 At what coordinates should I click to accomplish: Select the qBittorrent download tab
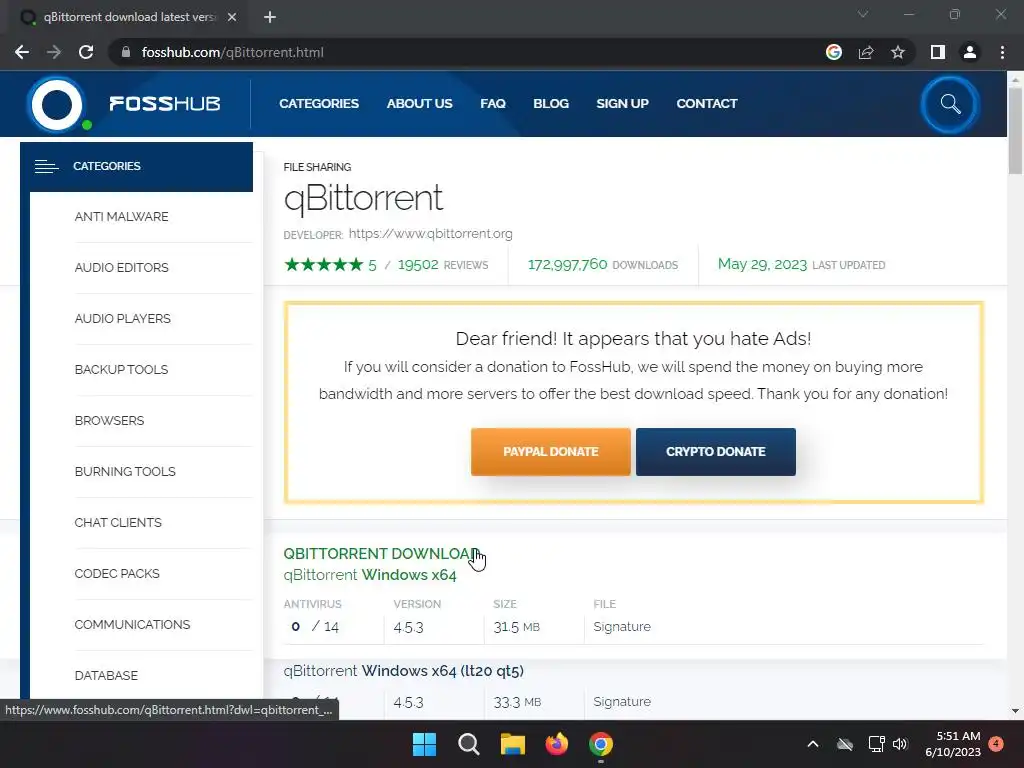129,17
